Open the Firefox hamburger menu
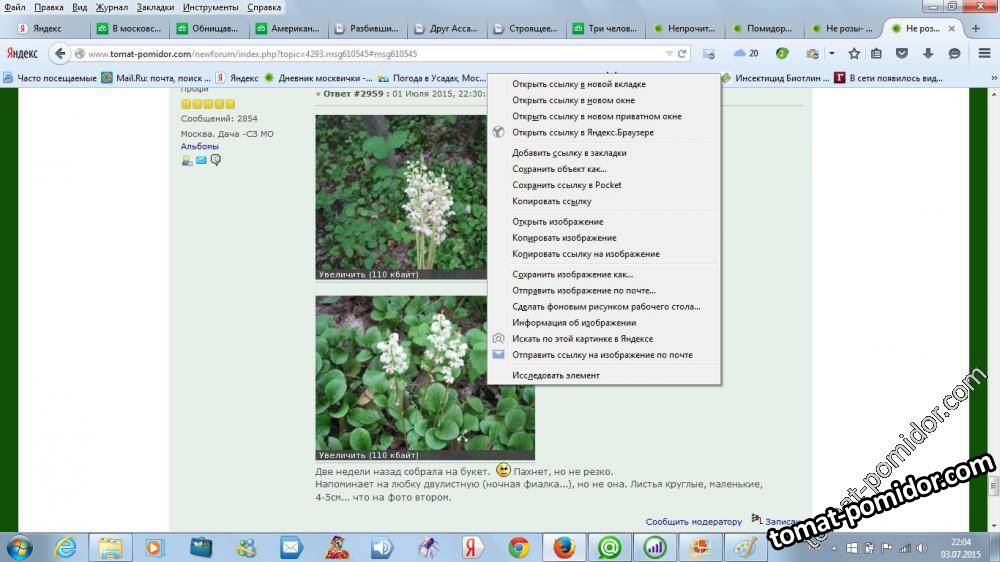The width and height of the screenshot is (1000, 562). click(x=984, y=54)
